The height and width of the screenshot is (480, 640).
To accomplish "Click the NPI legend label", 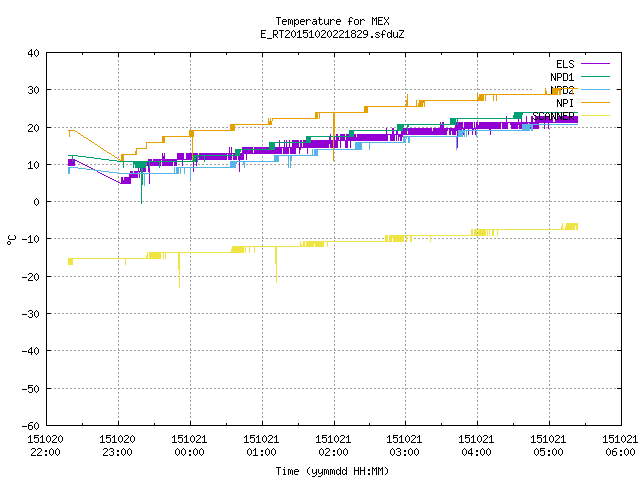I will 565,103.
